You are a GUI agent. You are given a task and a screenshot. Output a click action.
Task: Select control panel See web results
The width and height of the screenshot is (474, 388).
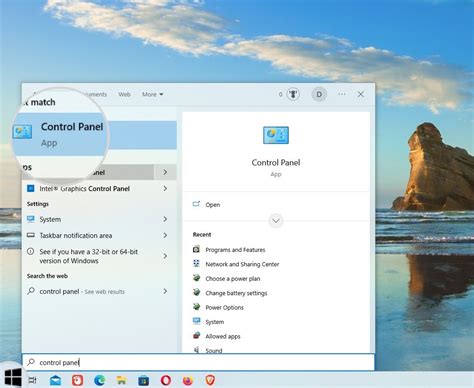pos(82,292)
